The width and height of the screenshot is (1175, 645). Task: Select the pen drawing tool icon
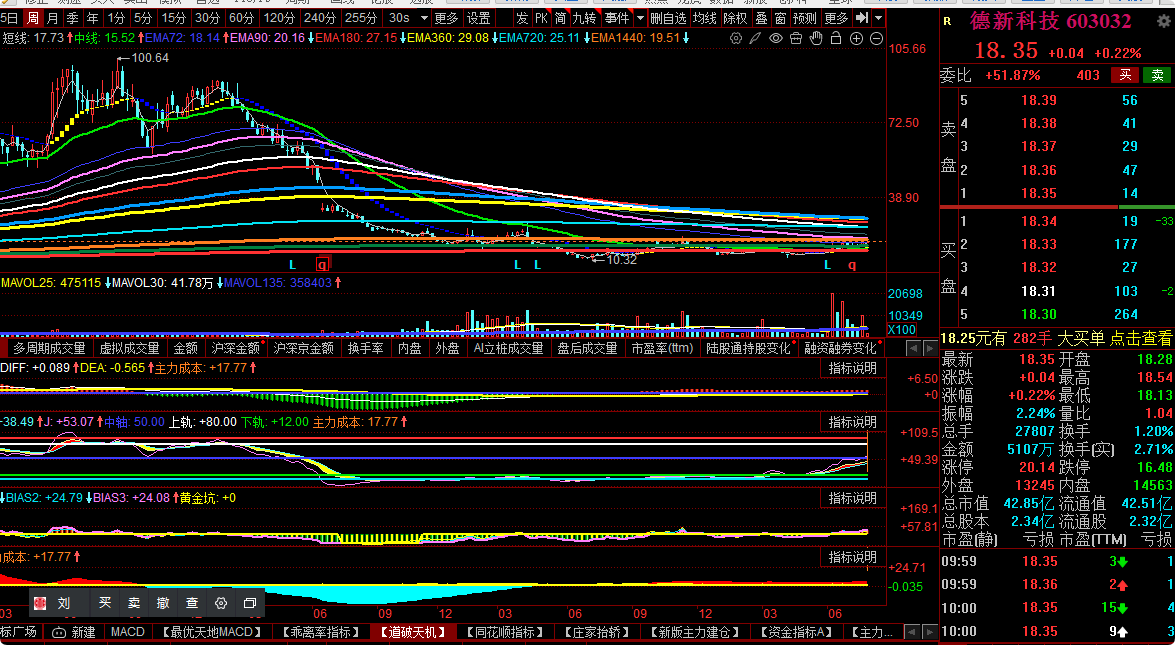tap(756, 37)
